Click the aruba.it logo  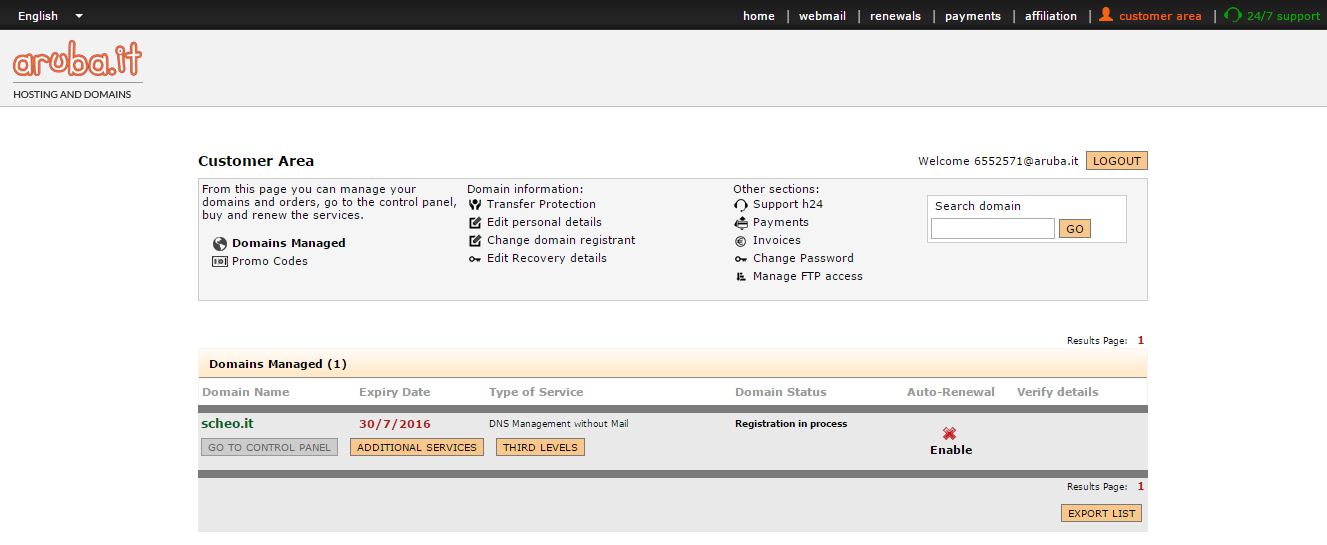point(78,62)
